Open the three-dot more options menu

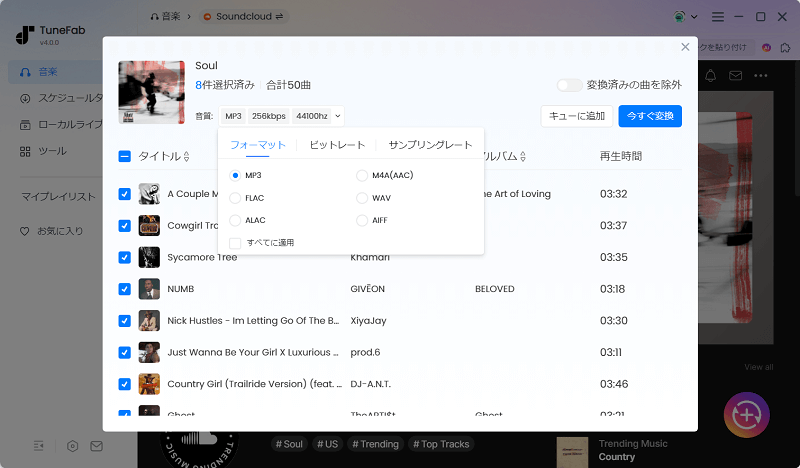coord(761,76)
